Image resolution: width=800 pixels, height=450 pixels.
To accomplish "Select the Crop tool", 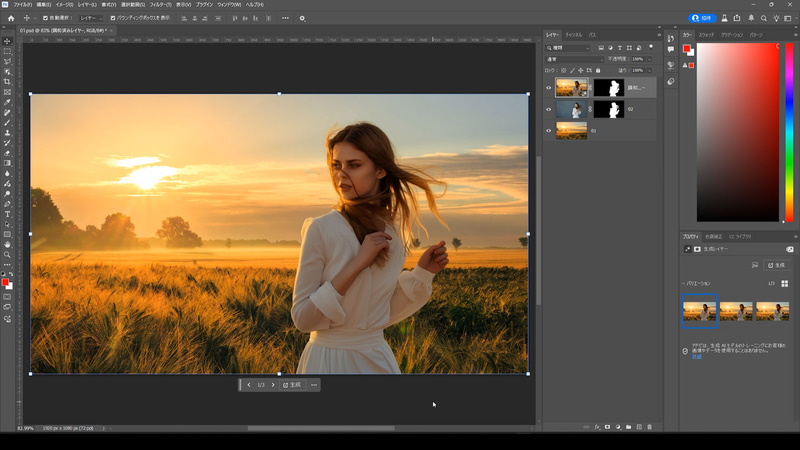I will pyautogui.click(x=7, y=82).
